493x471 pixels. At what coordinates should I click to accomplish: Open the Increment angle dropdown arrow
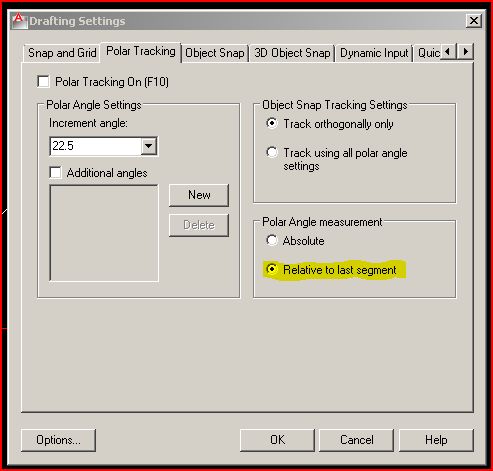coord(149,146)
